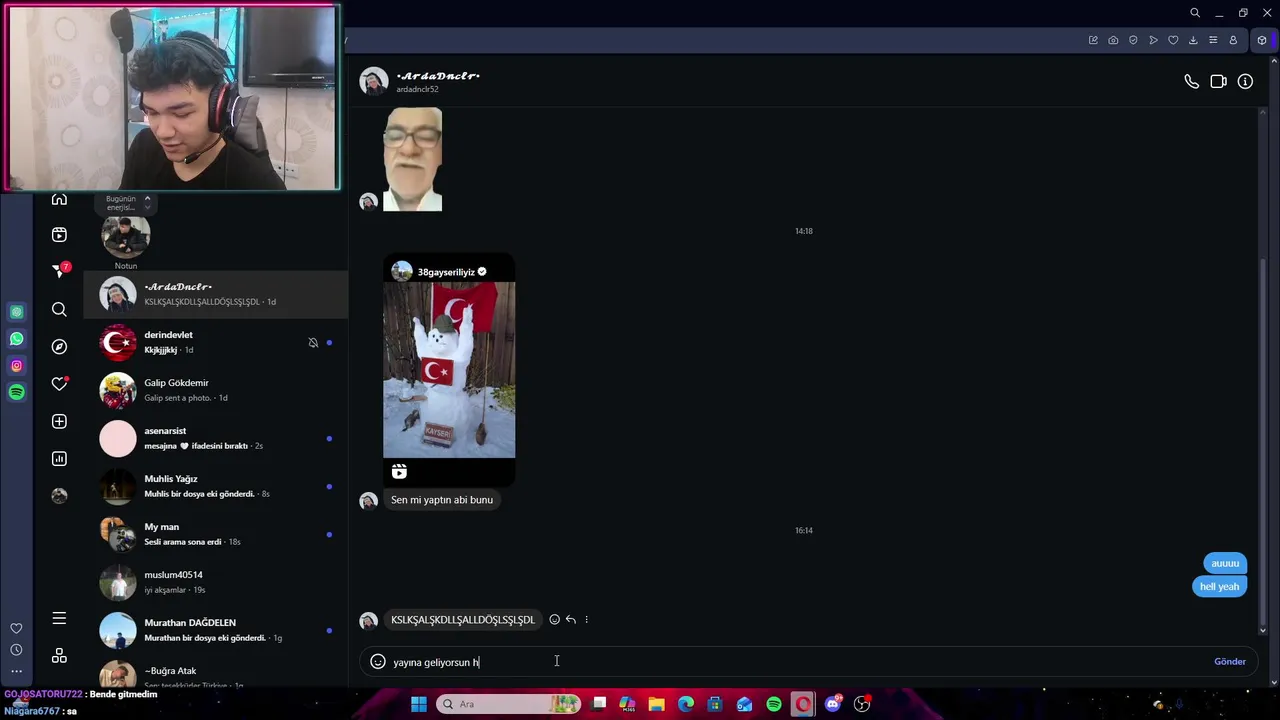Click Opera toolbar send arrow icon

click(1153, 40)
